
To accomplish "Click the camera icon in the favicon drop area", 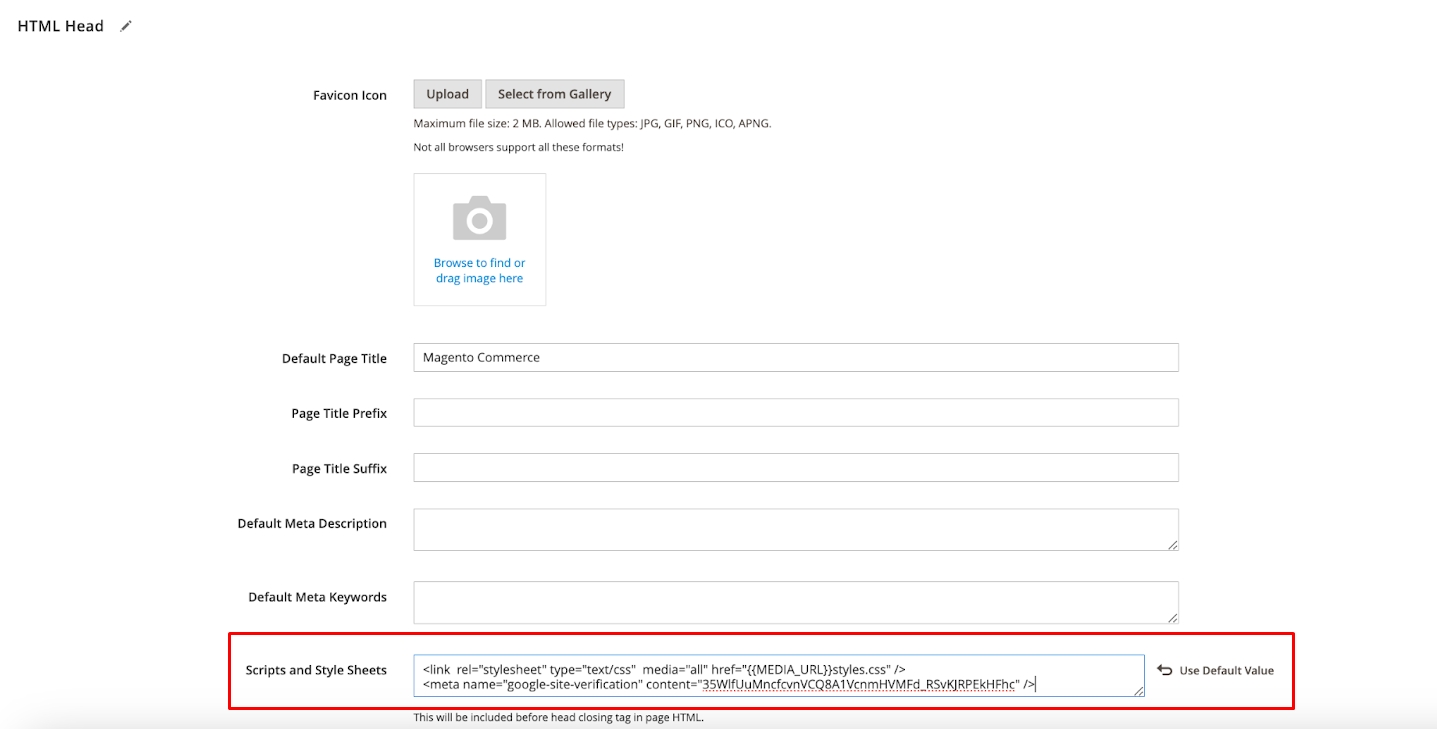I will [x=480, y=218].
